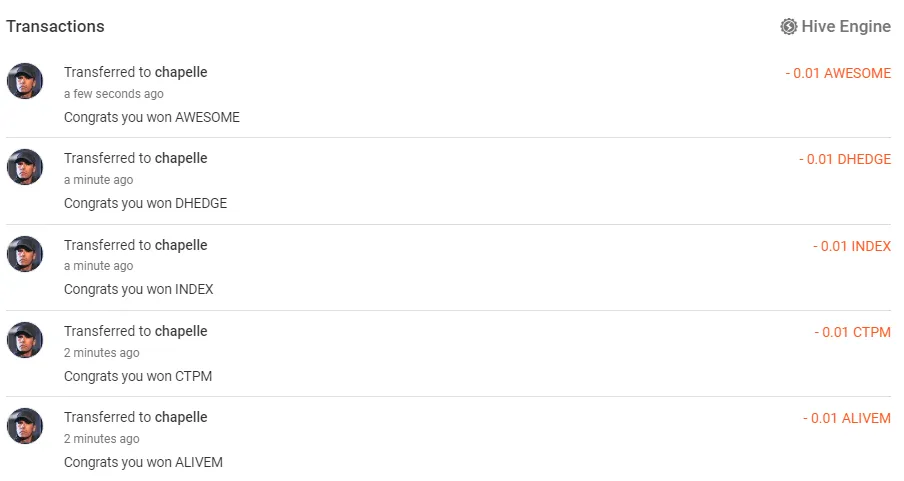This screenshot has width=904, height=481.
Task: Open avatar on the ALIVEM transfer row
Action: [25, 426]
